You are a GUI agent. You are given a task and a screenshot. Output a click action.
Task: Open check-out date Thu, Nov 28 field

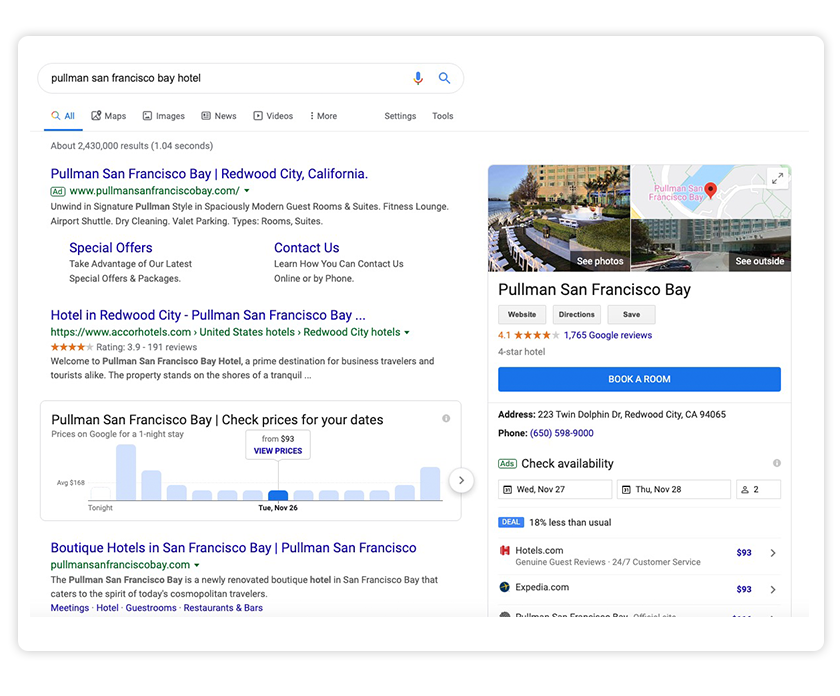674,489
